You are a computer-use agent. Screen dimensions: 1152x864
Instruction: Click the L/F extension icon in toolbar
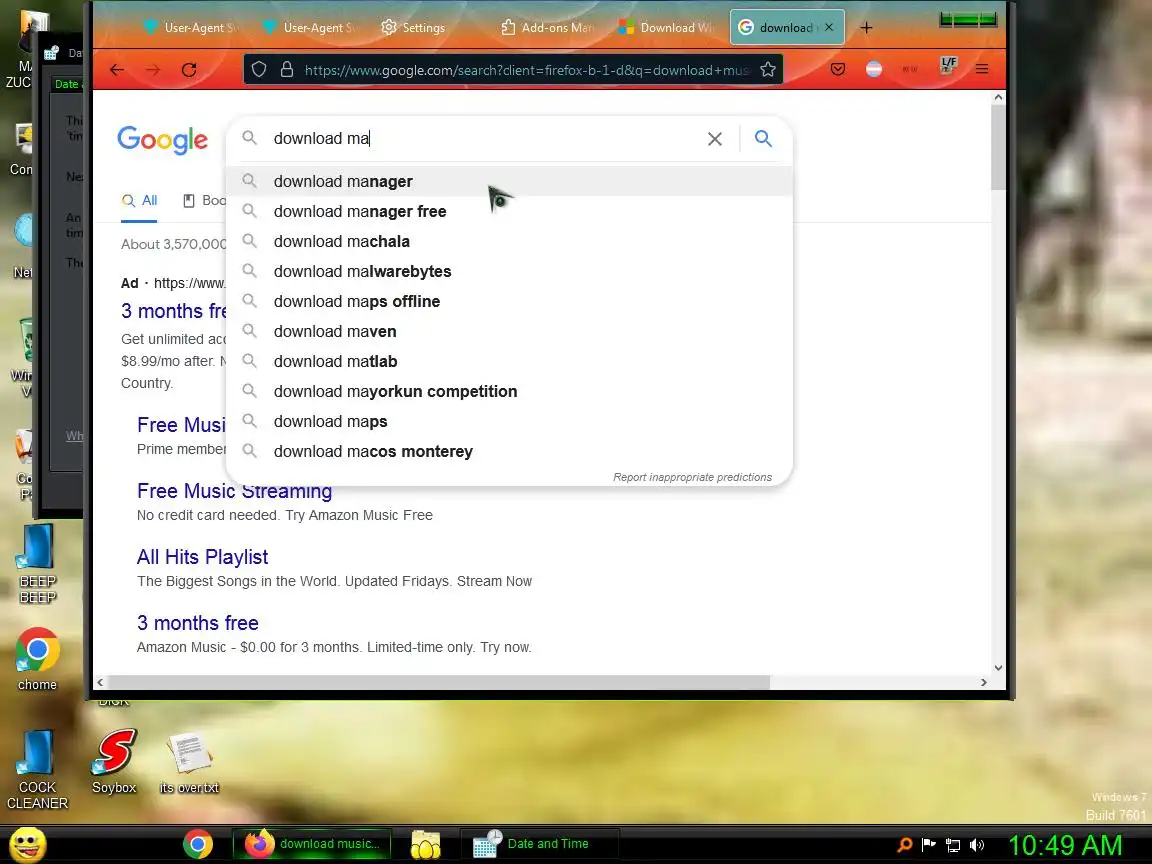[x=948, y=66]
